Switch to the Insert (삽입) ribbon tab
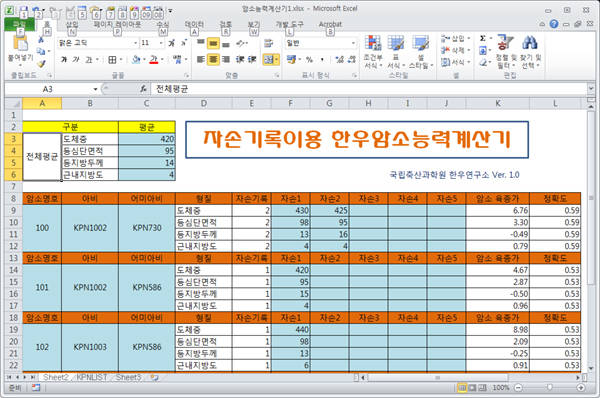 point(72,24)
